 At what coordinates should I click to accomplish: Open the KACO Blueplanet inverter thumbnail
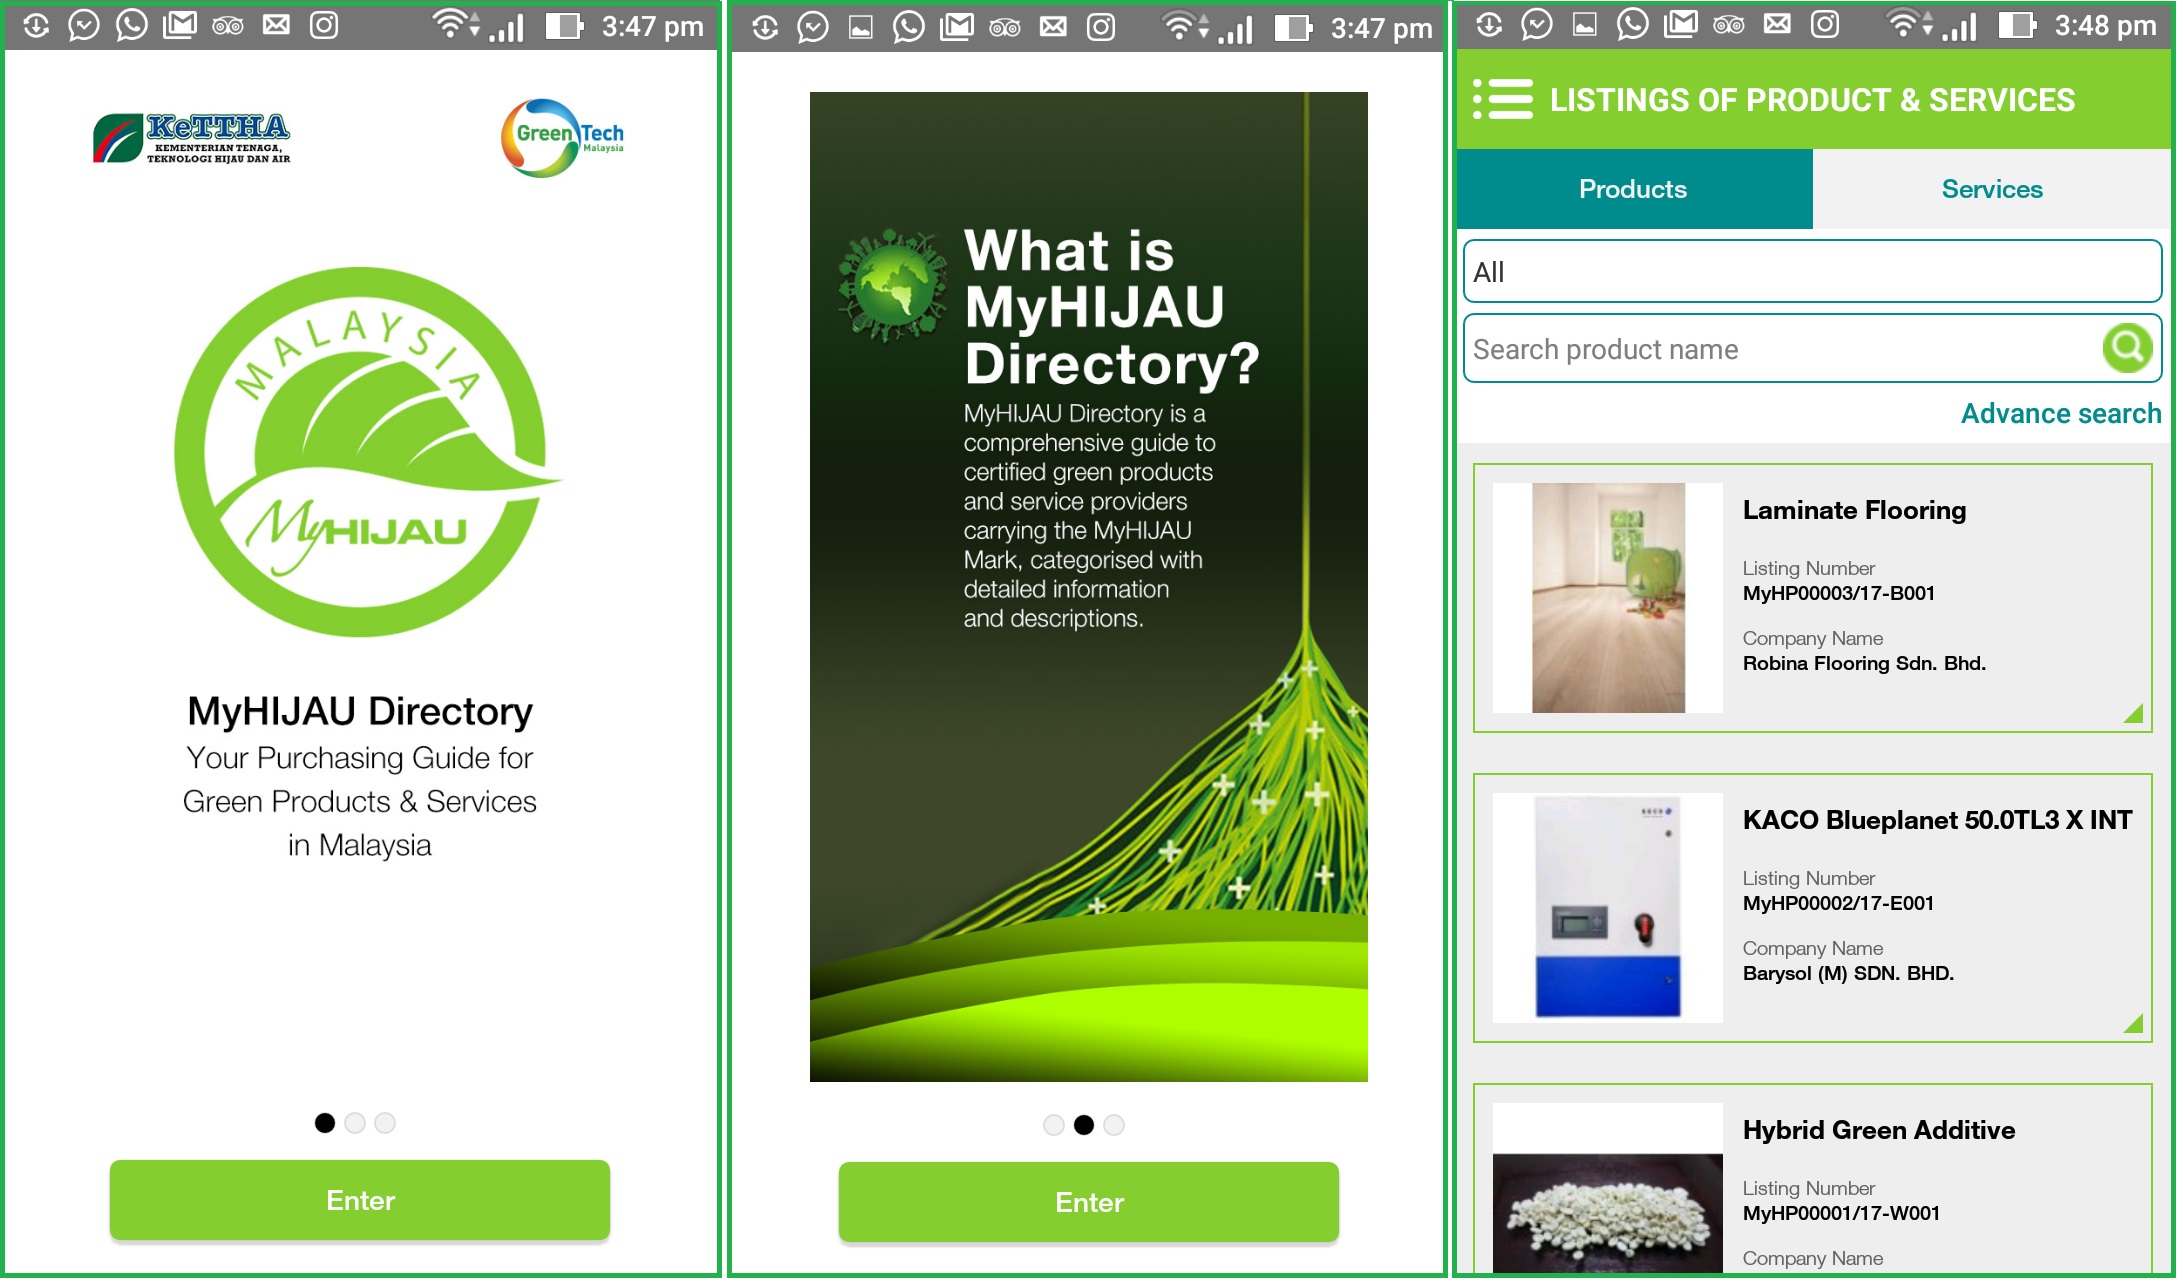pos(1608,908)
